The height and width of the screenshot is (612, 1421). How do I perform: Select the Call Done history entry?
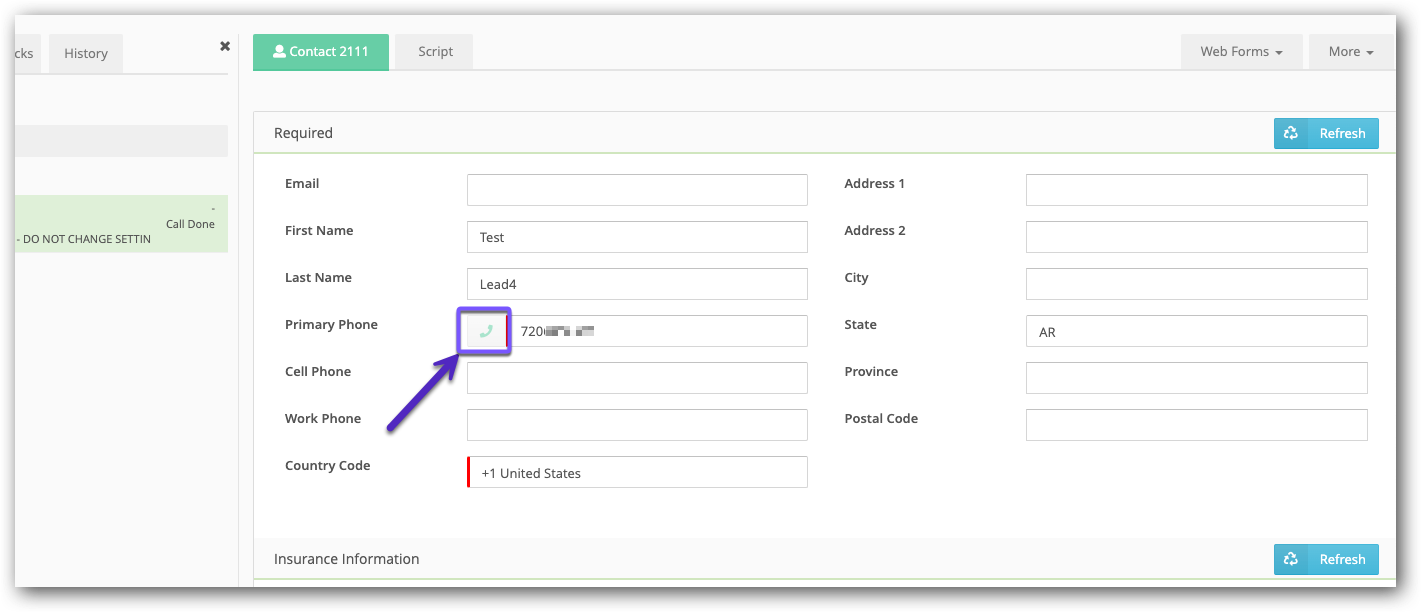click(x=120, y=223)
